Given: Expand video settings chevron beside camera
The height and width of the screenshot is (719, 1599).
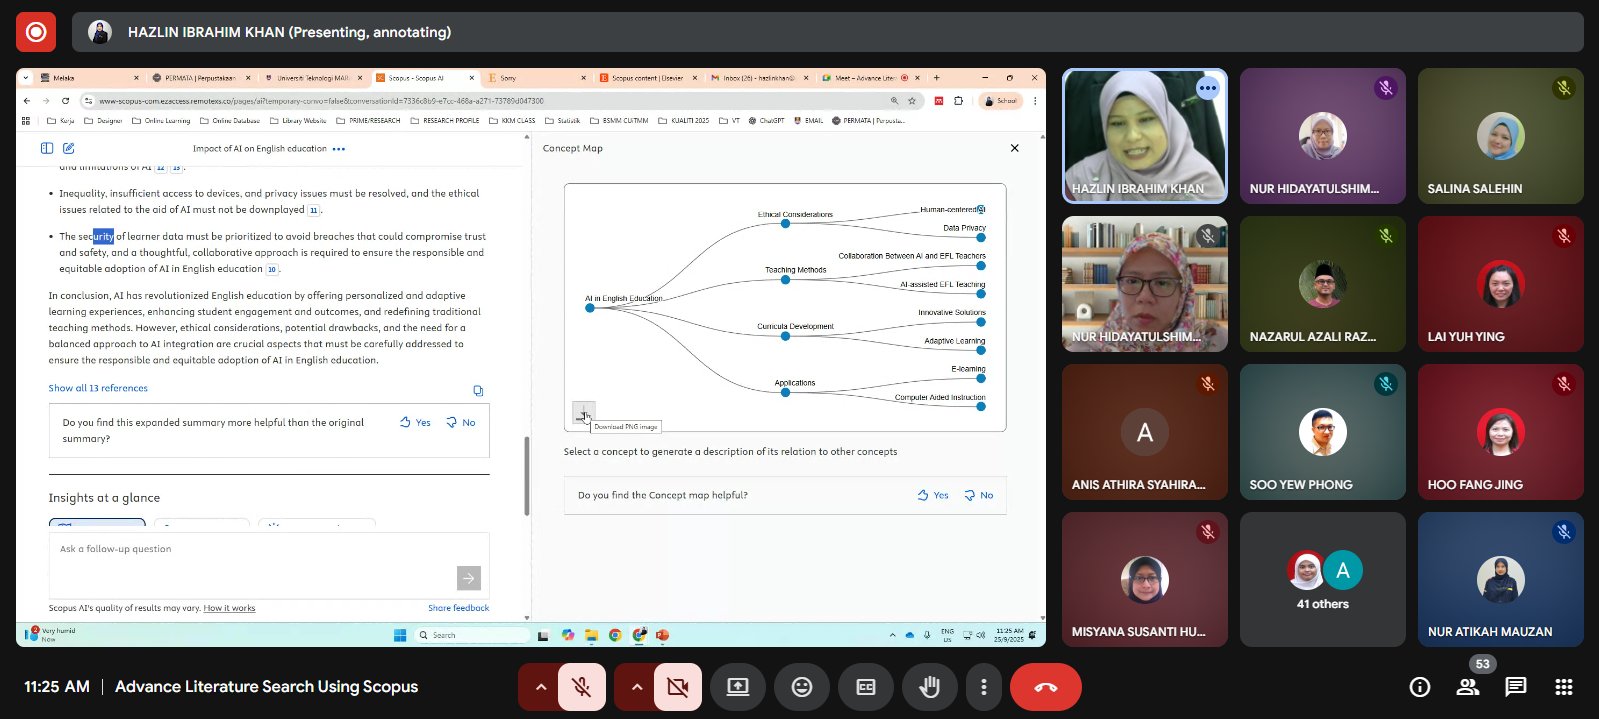Looking at the screenshot, I should click(636, 687).
